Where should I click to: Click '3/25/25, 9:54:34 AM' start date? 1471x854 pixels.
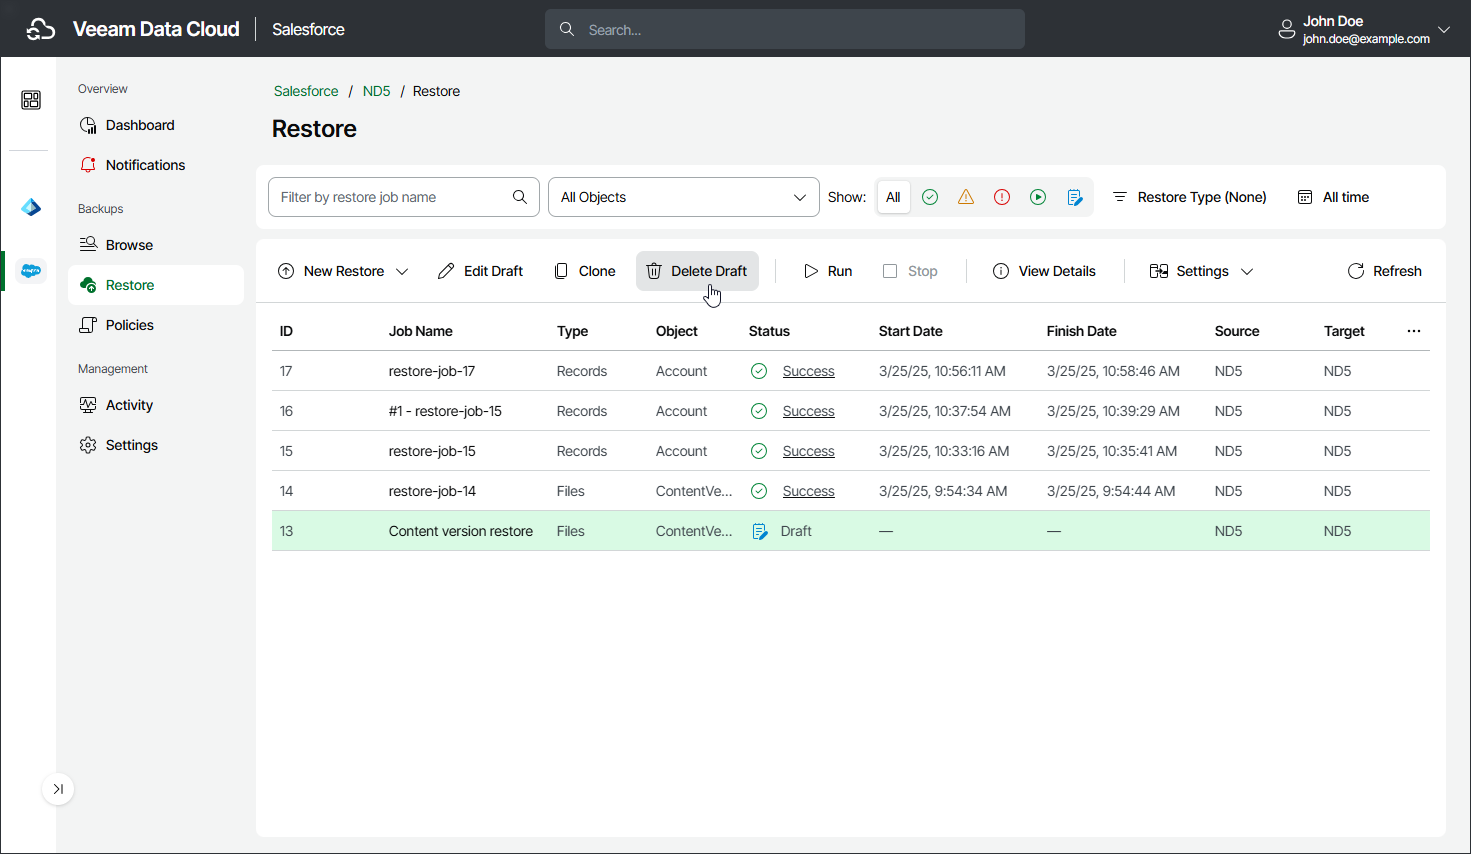[943, 491]
